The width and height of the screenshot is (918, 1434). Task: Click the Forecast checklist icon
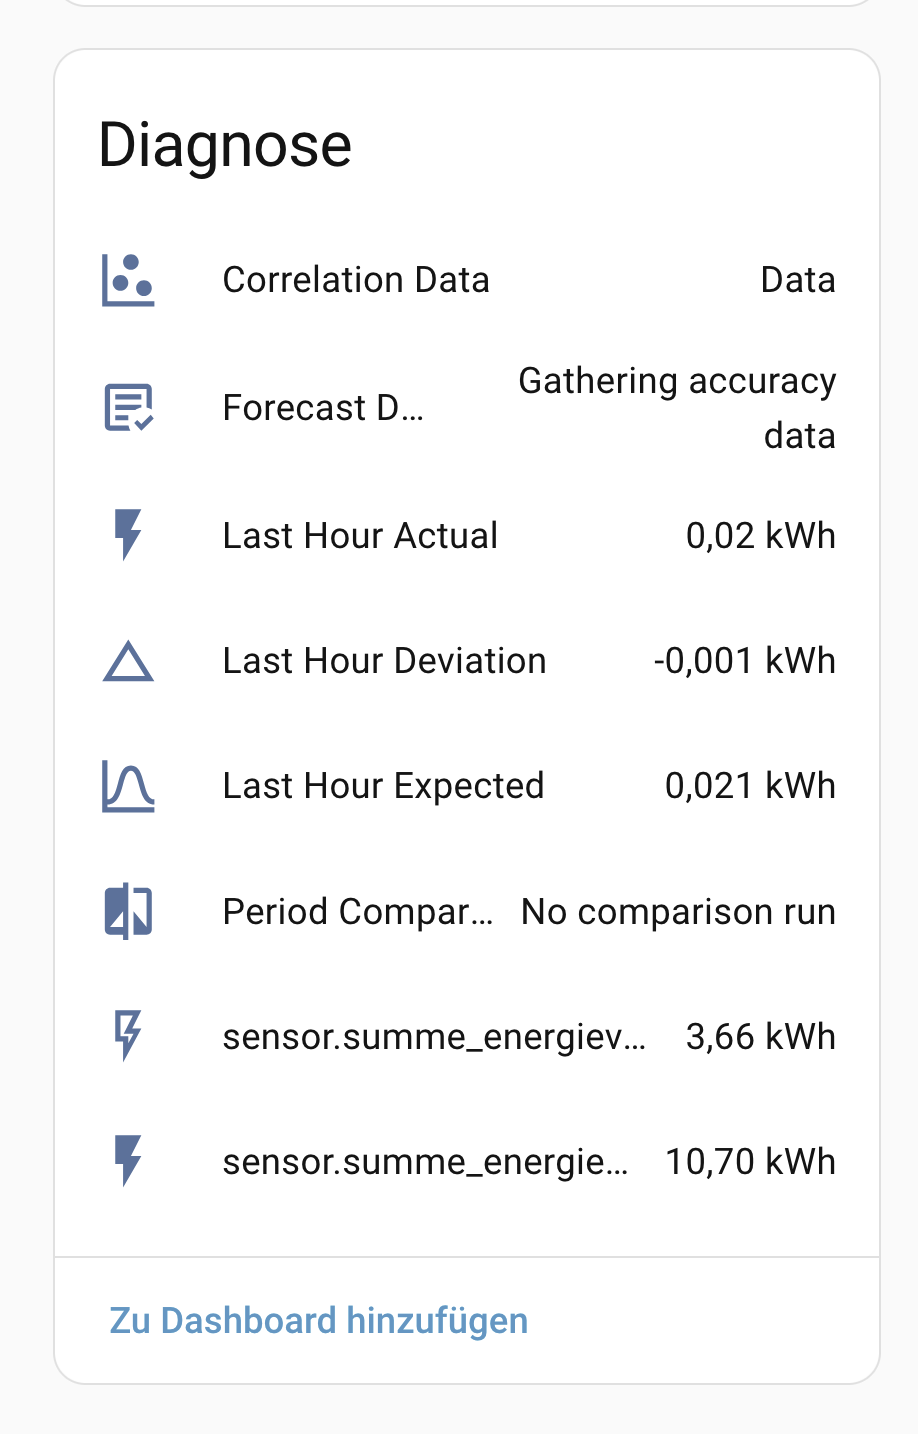click(128, 408)
